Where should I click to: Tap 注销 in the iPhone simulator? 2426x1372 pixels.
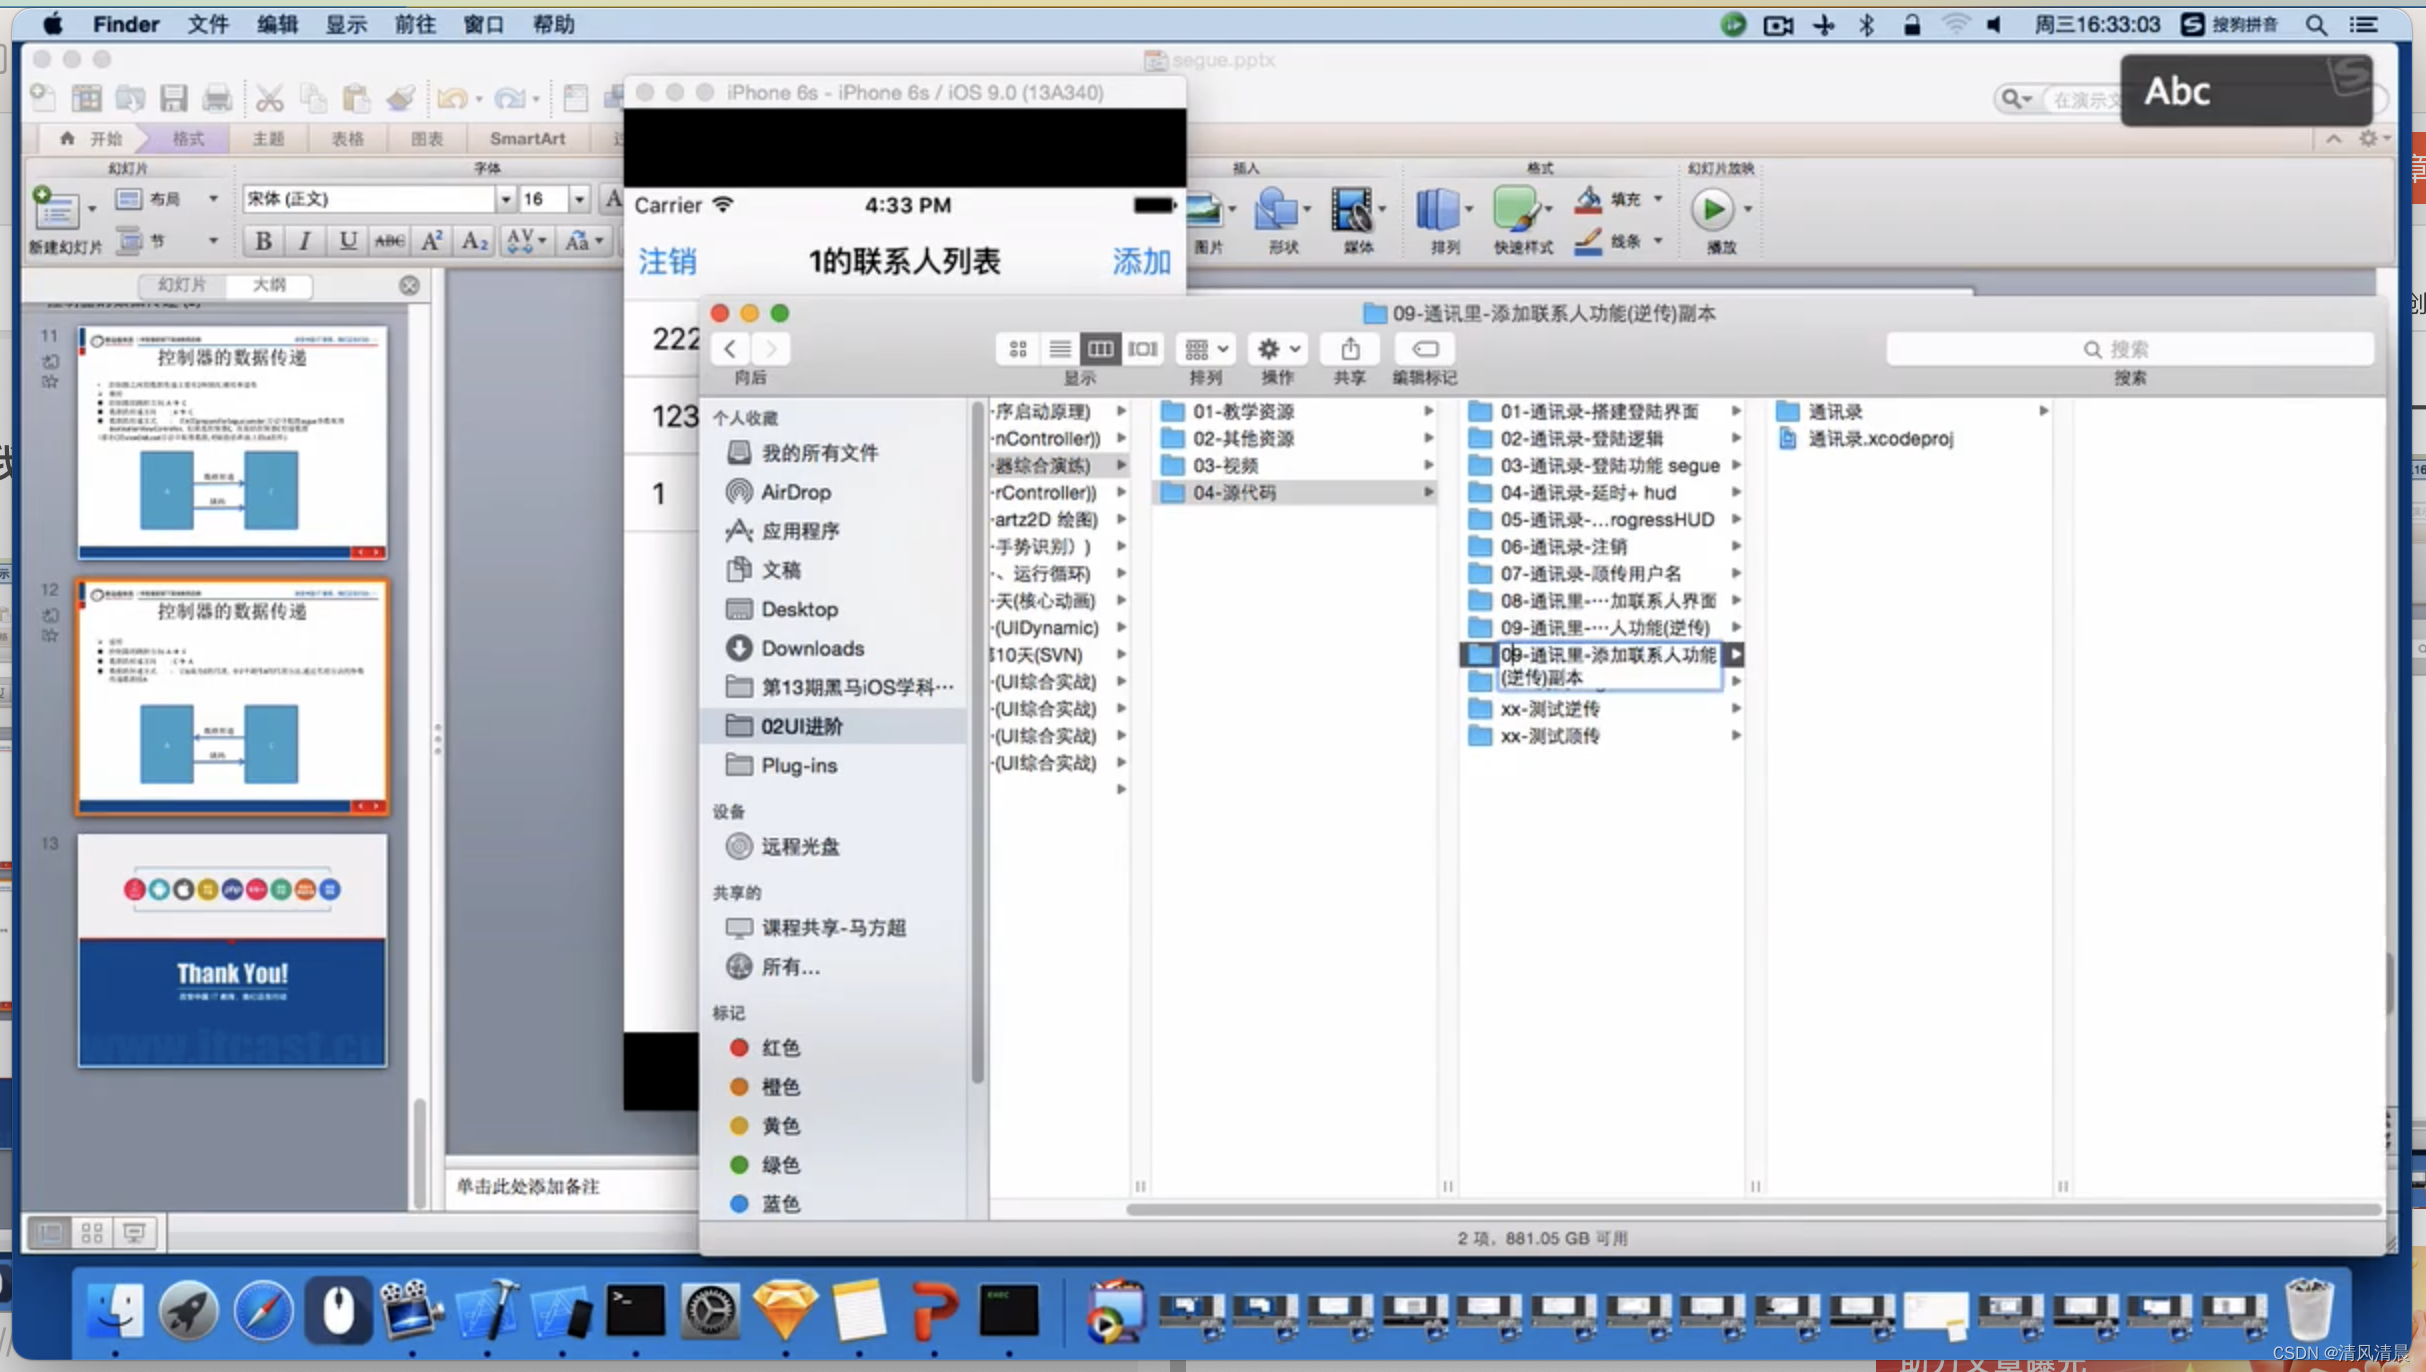(667, 261)
